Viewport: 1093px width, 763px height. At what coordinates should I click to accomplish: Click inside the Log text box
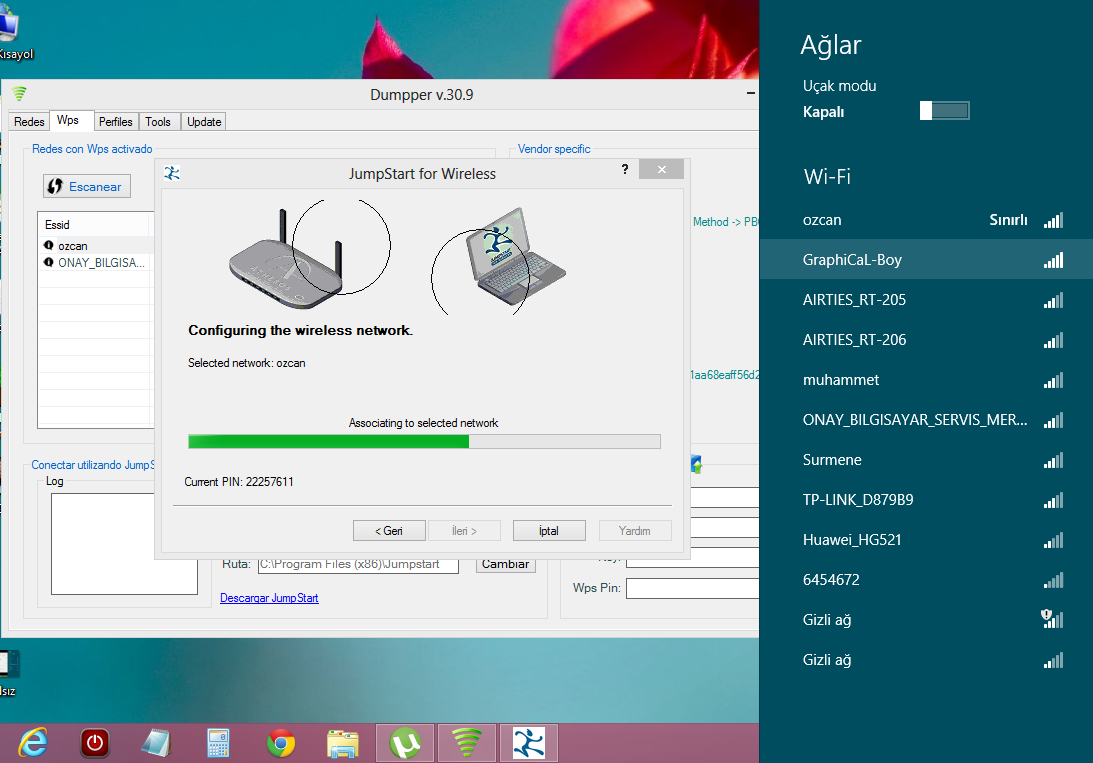click(124, 544)
